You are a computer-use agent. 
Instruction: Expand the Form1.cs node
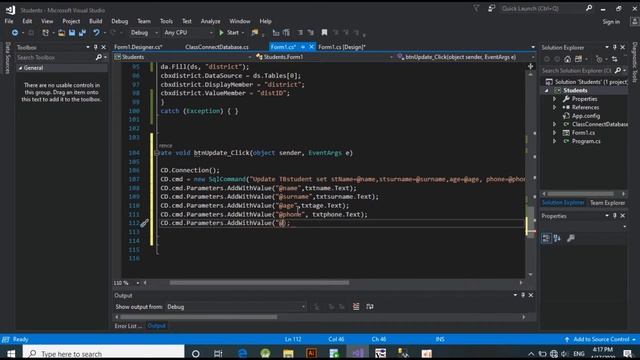point(554,133)
